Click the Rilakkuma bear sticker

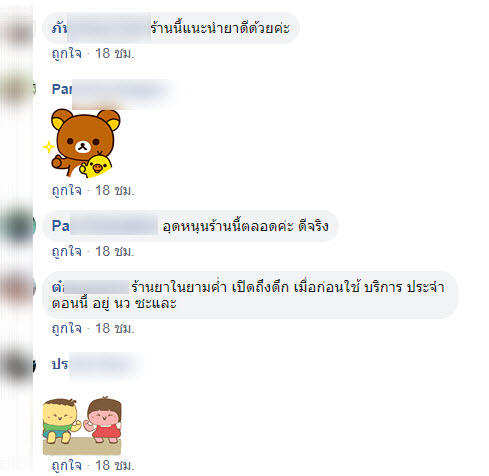pos(82,143)
